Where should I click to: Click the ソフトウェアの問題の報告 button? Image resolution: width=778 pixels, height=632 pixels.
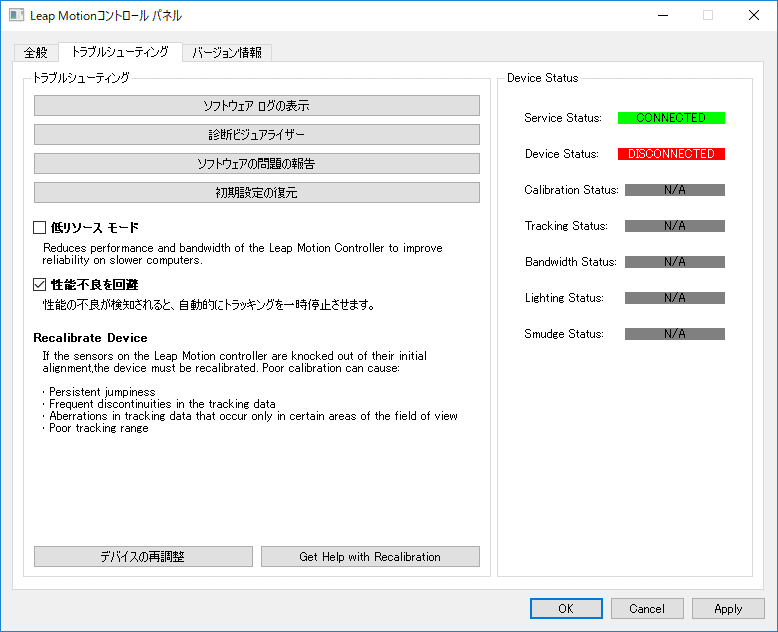[257, 163]
